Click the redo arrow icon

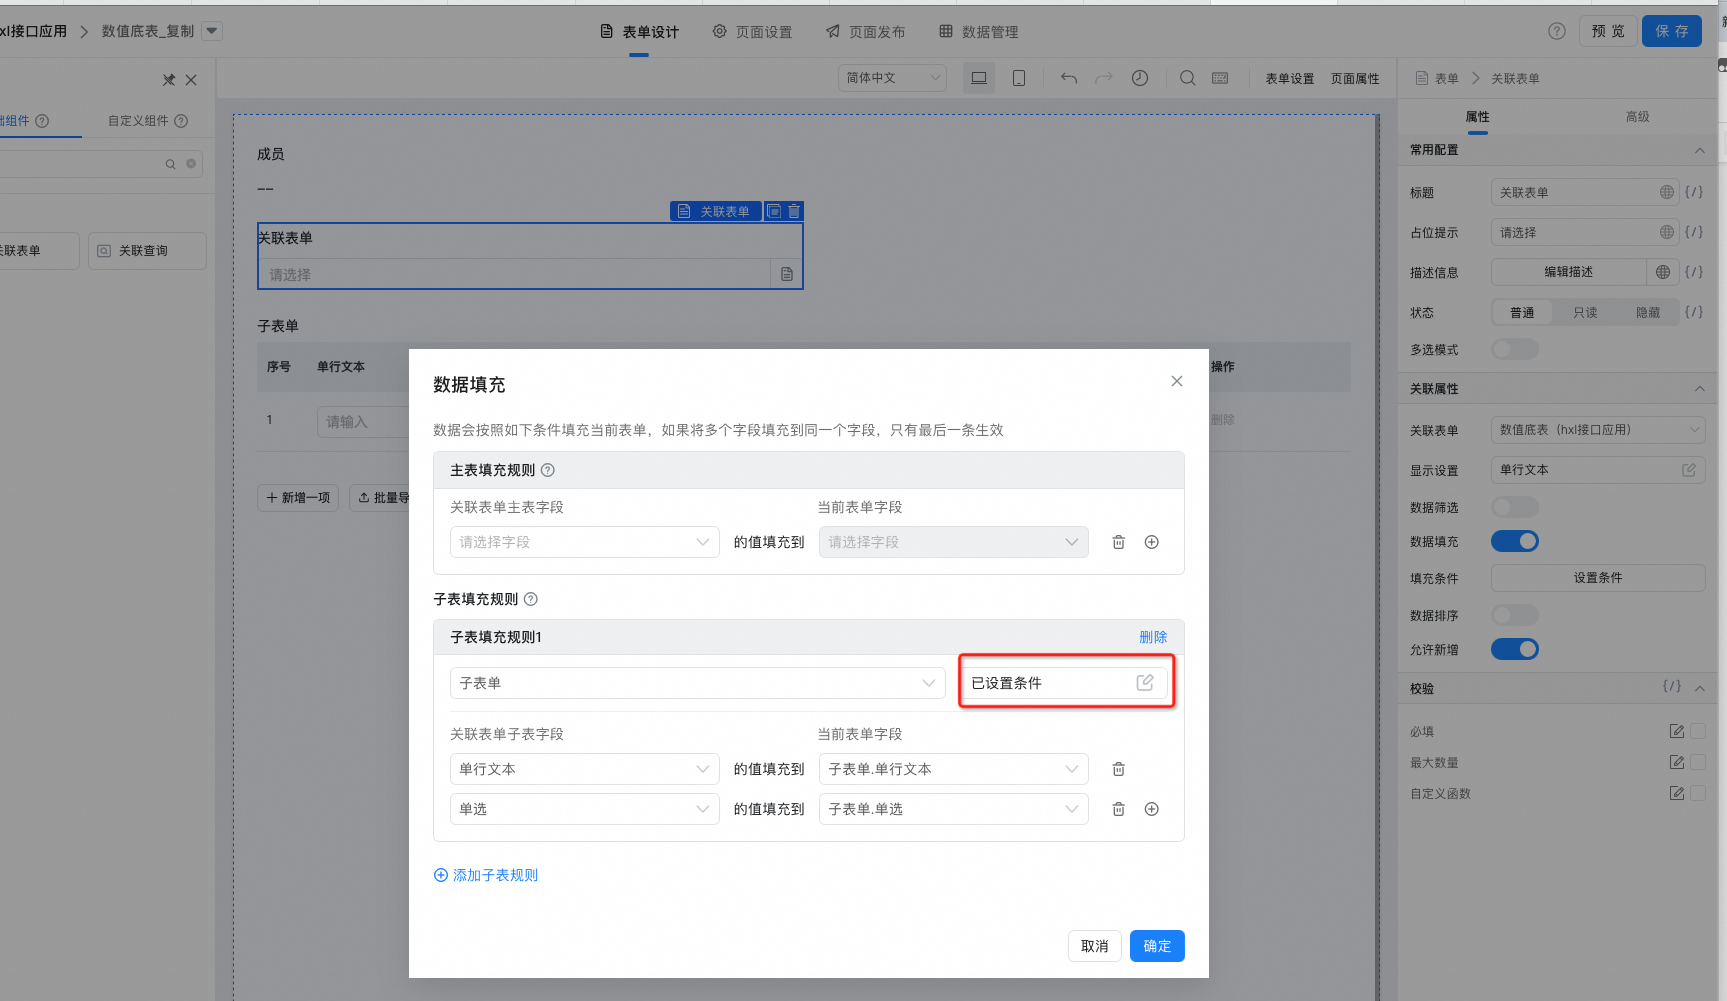1104,78
